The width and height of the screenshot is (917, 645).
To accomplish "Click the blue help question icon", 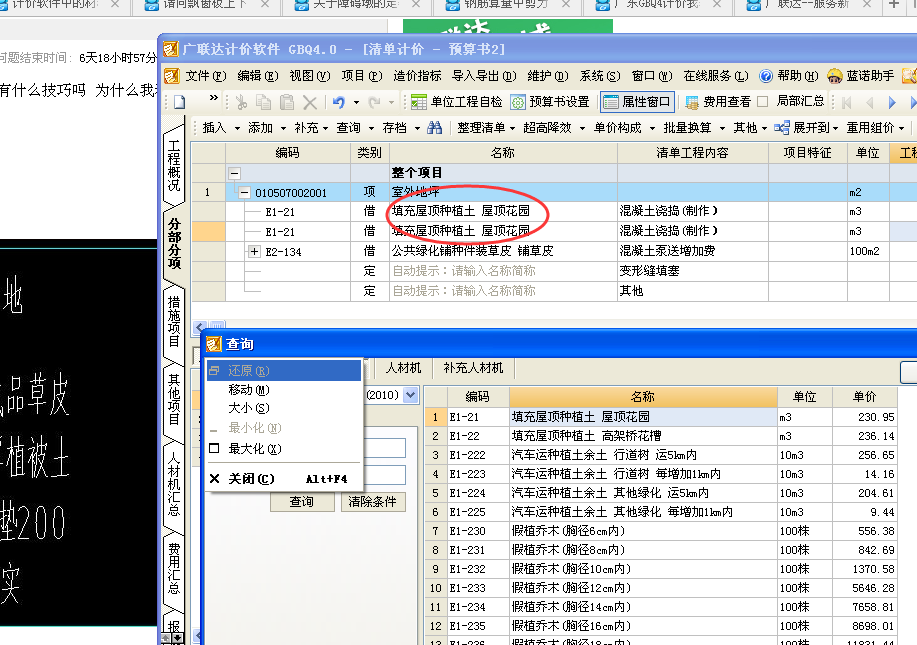I will [x=766, y=76].
